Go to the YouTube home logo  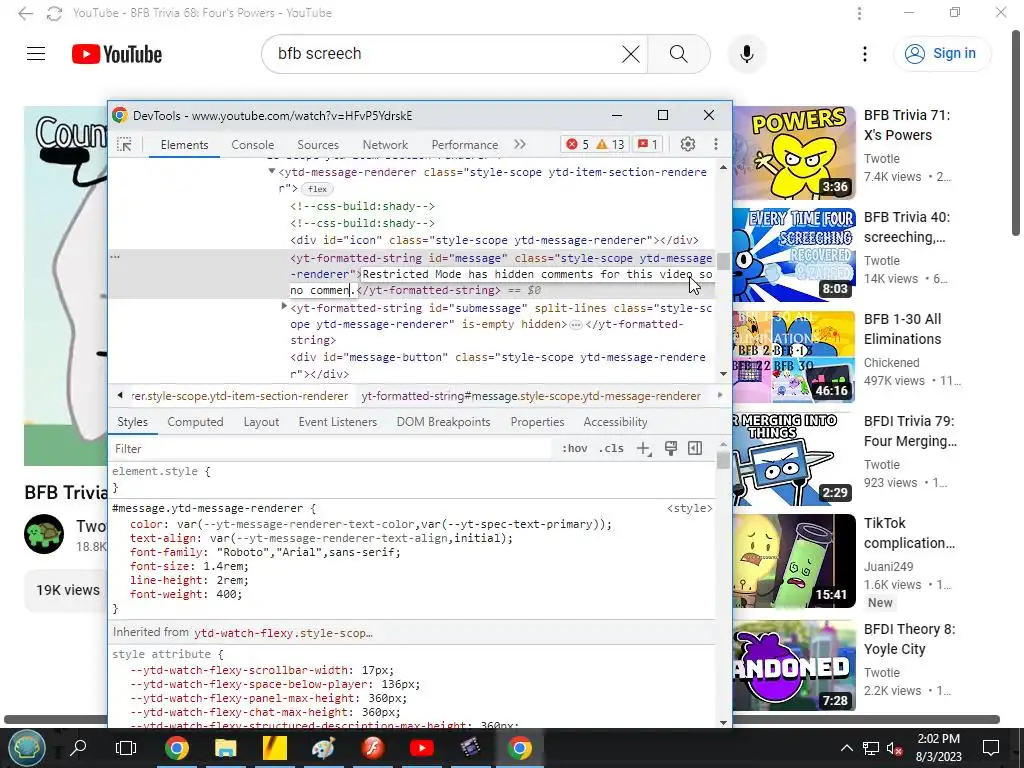pyautogui.click(x=117, y=54)
